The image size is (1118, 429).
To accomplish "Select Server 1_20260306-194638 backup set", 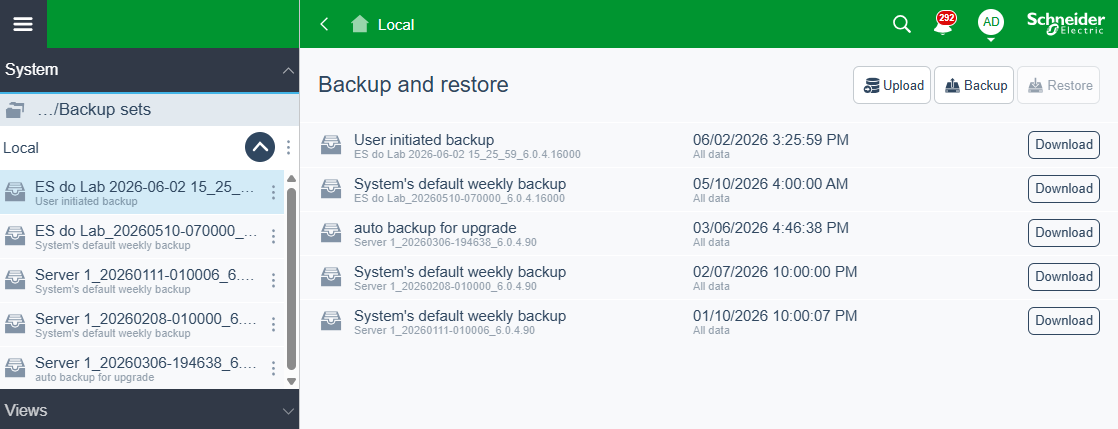I will (x=142, y=368).
